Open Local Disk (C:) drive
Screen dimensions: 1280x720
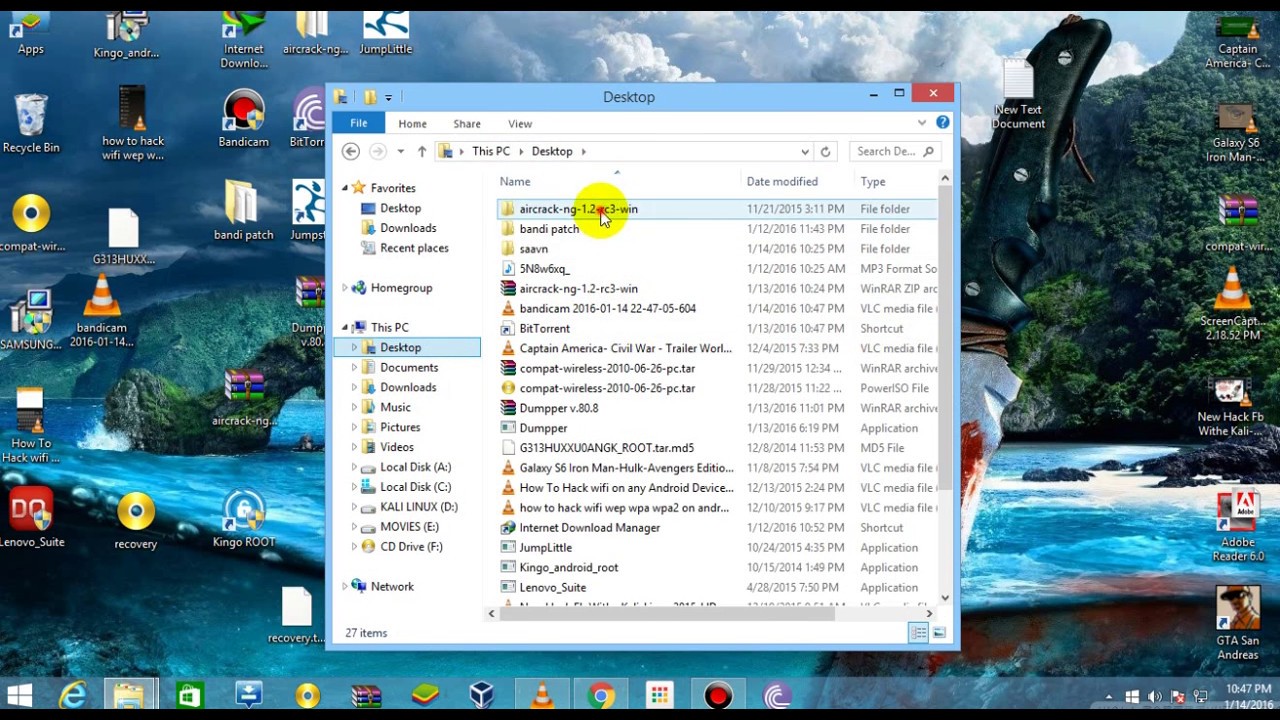pyautogui.click(x=415, y=487)
